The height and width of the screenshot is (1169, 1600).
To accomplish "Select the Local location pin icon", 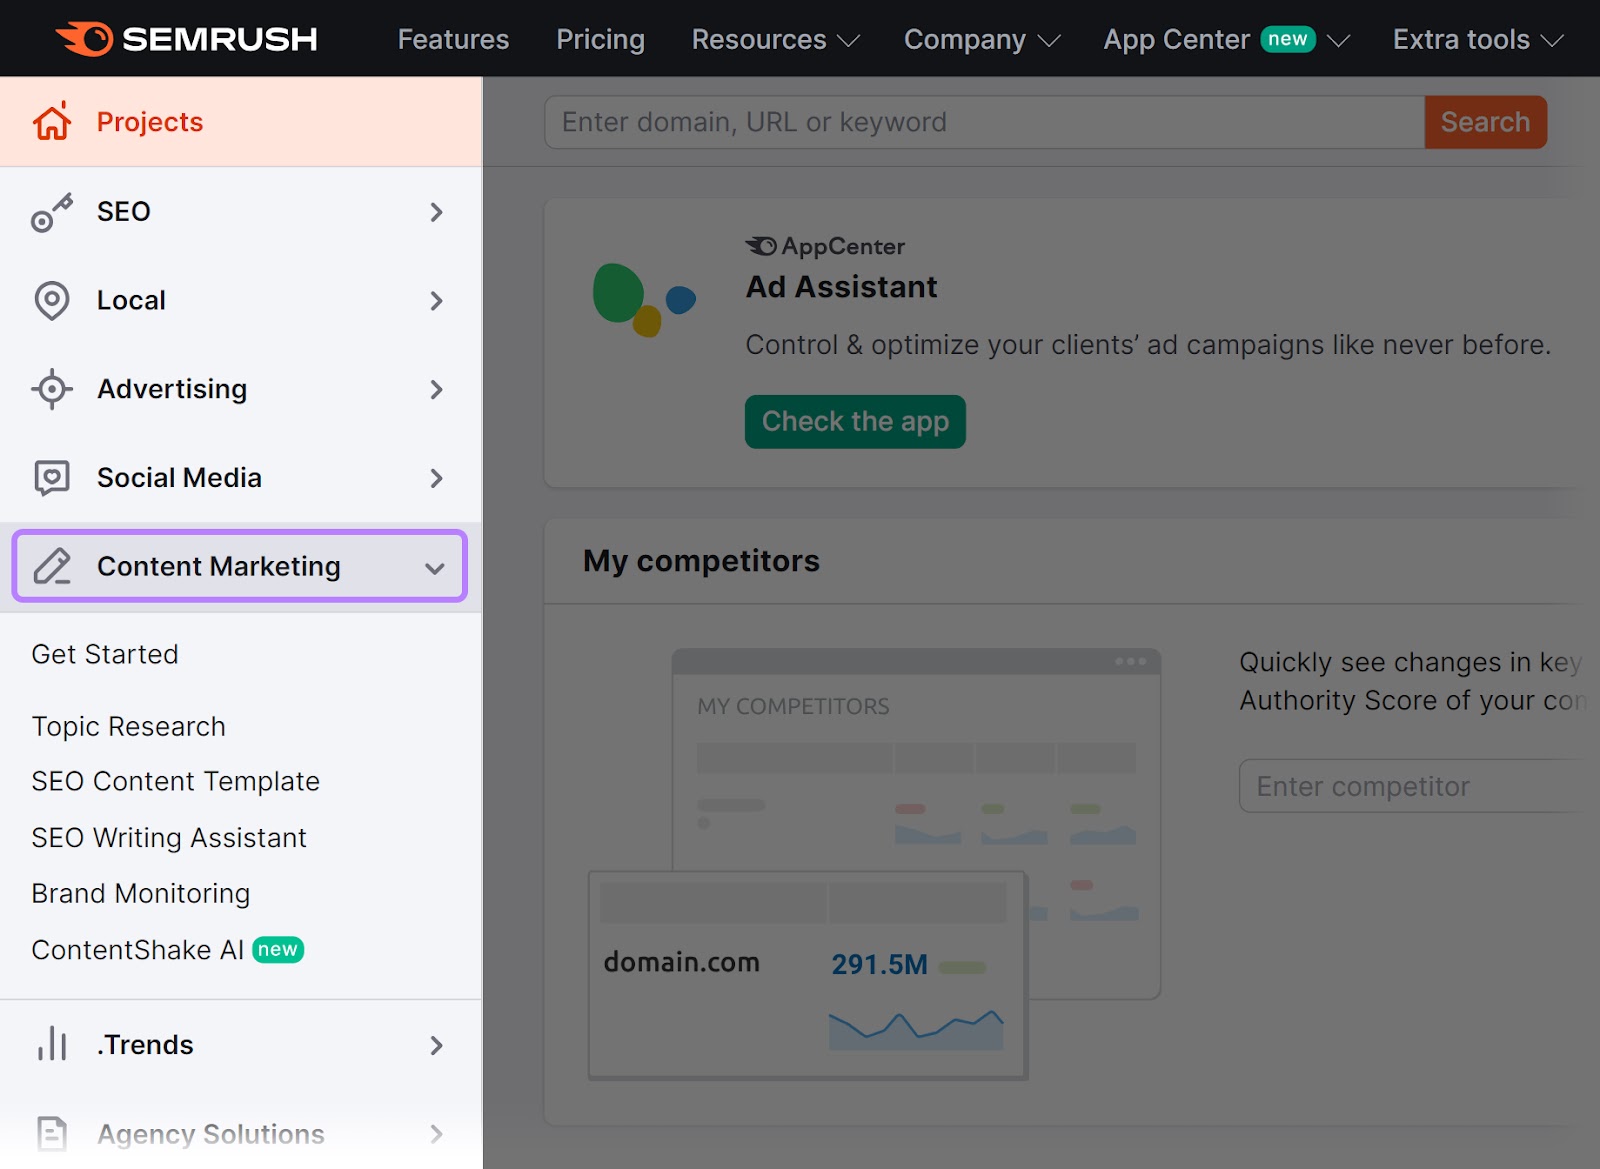I will pos(51,300).
